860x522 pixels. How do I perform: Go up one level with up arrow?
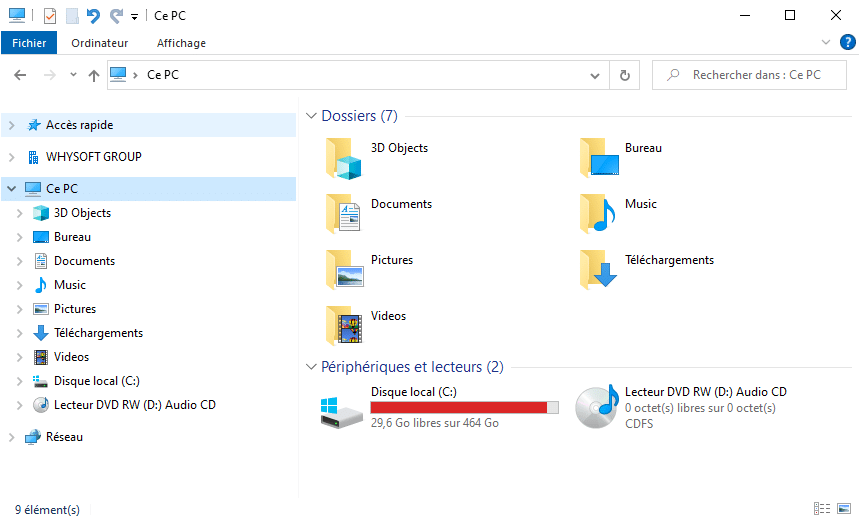tap(94, 76)
